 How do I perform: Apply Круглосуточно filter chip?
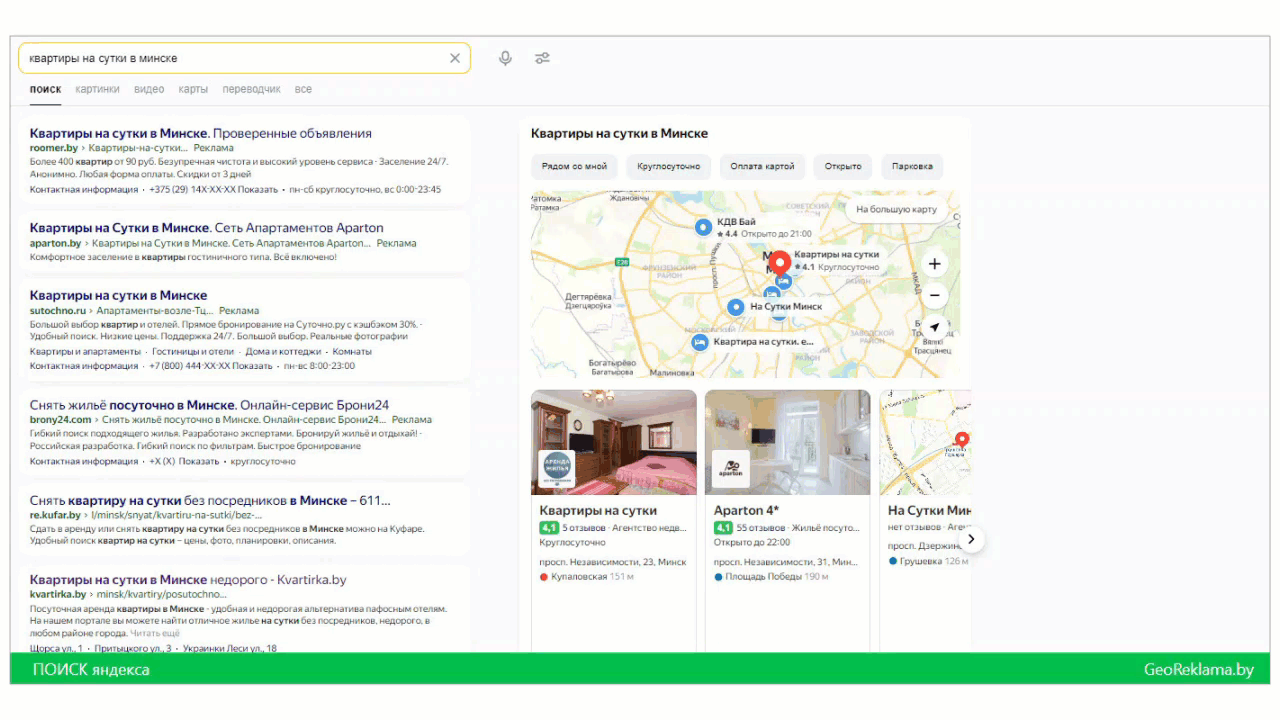[669, 166]
